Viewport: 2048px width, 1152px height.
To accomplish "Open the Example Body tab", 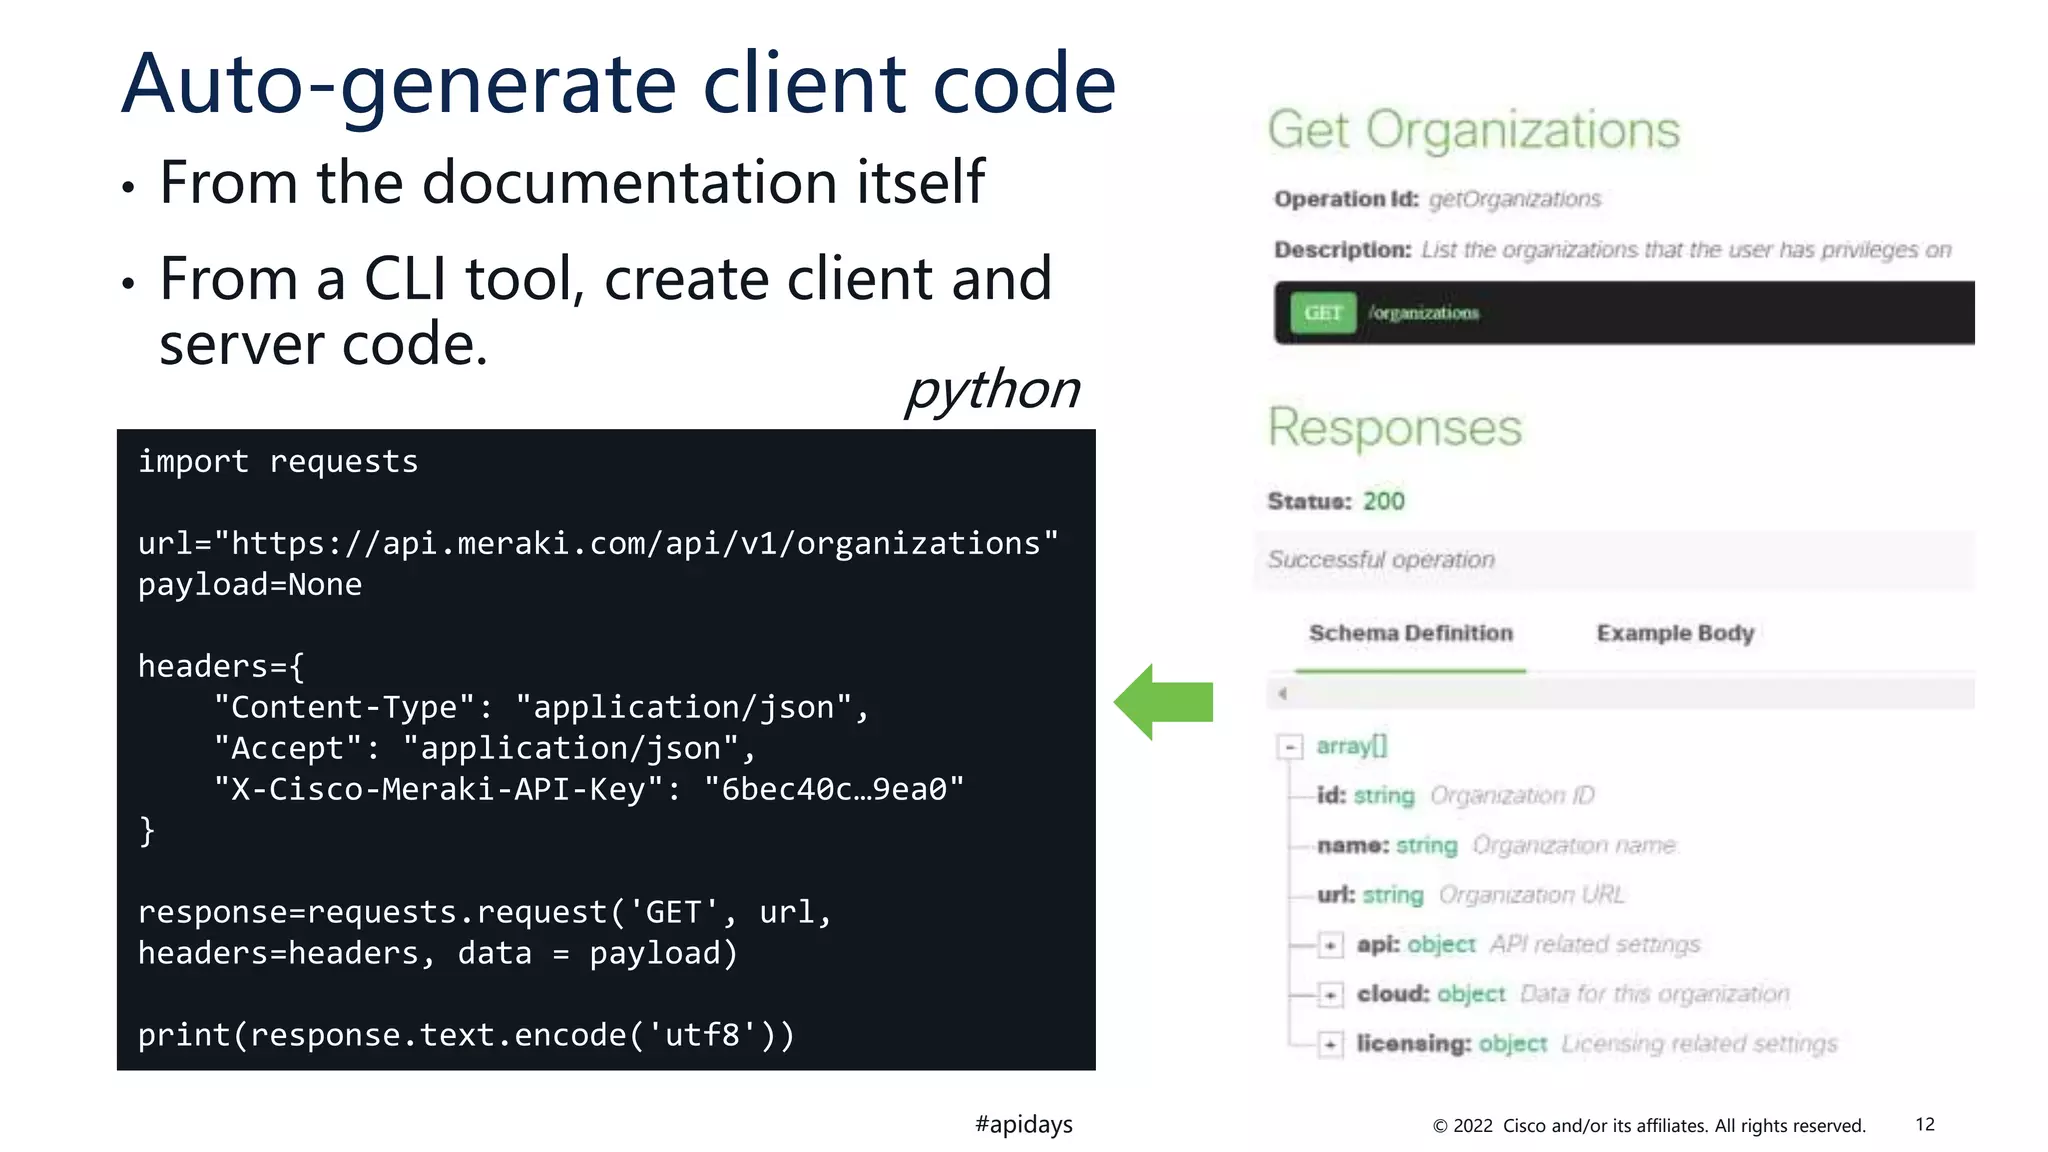I will click(x=1675, y=634).
